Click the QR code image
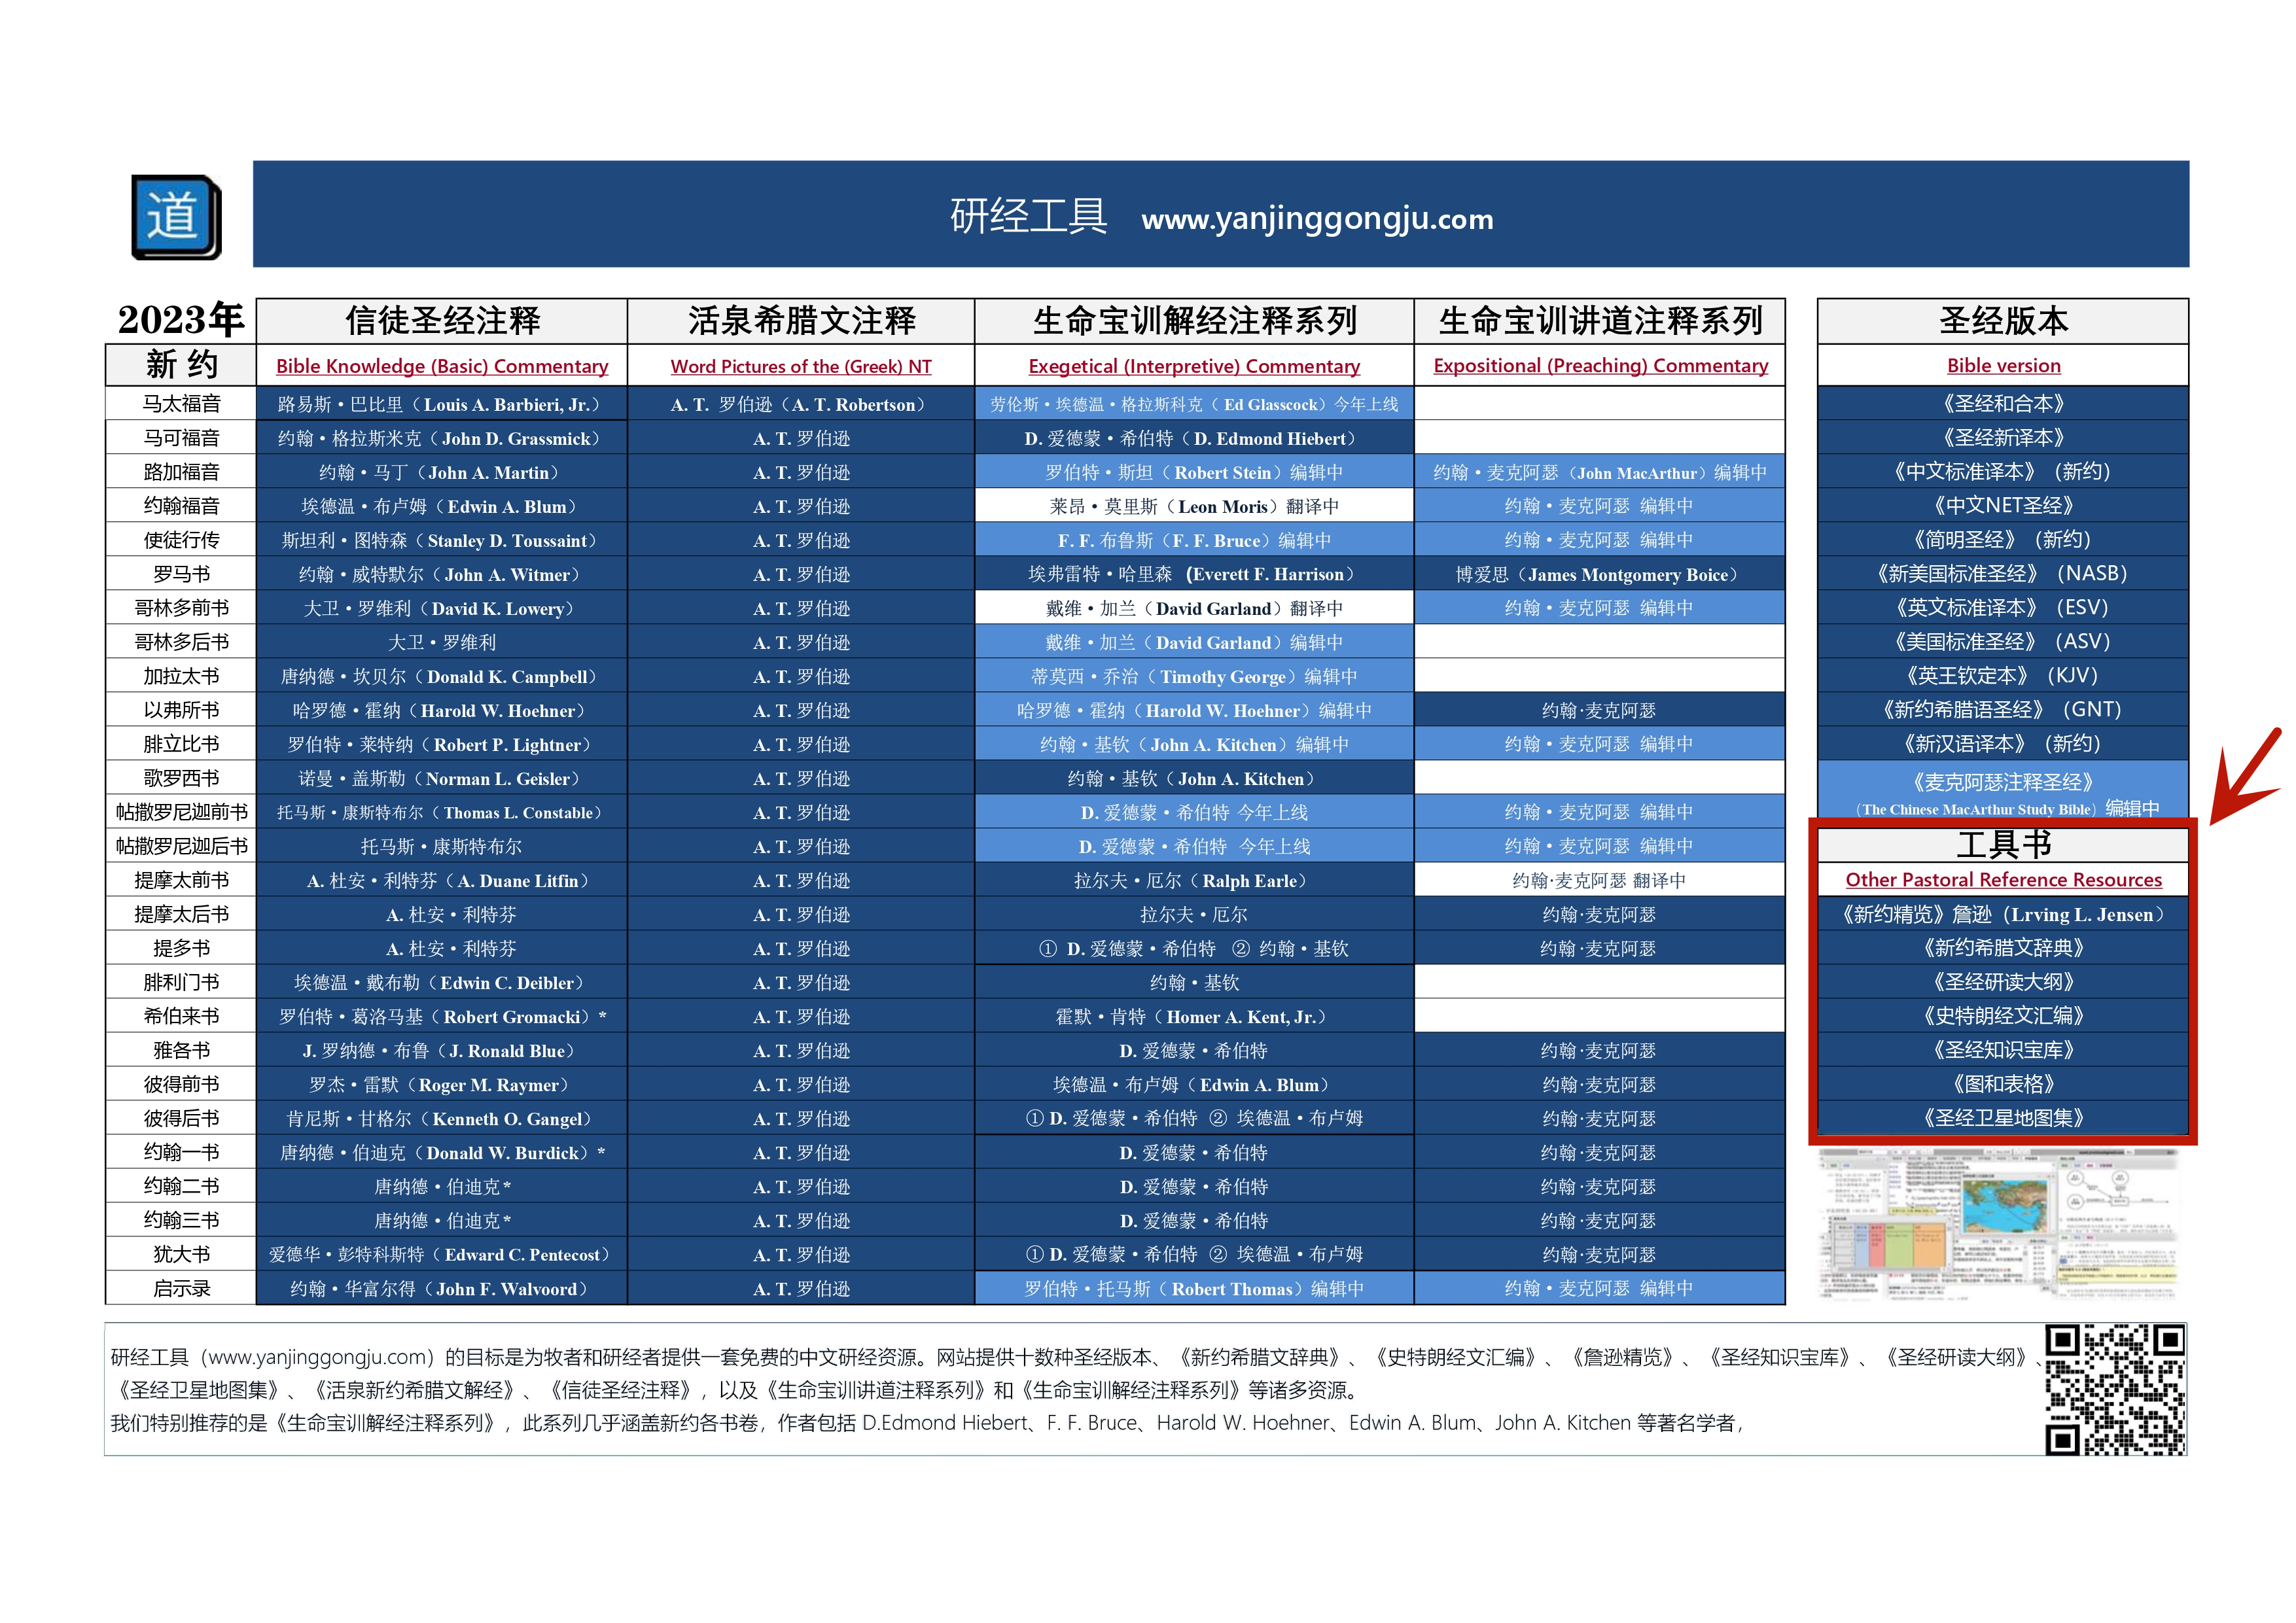 point(2114,1389)
